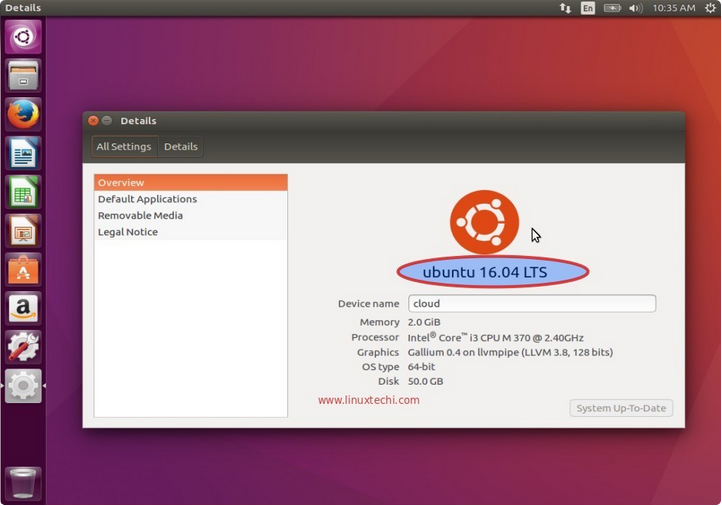Image resolution: width=722 pixels, height=506 pixels.
Task: Click the large Ubuntu logo in Overview
Action: click(484, 222)
